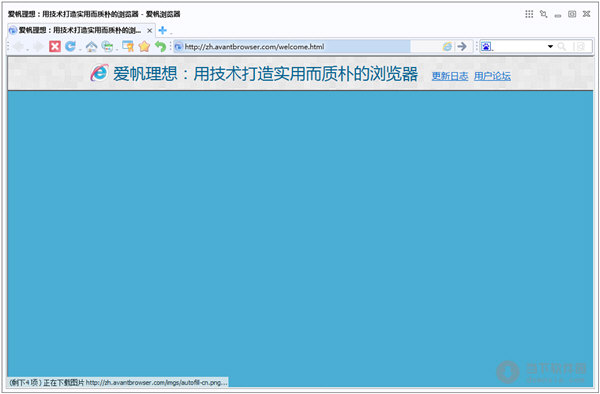Open a new tab with plus button

(x=163, y=30)
